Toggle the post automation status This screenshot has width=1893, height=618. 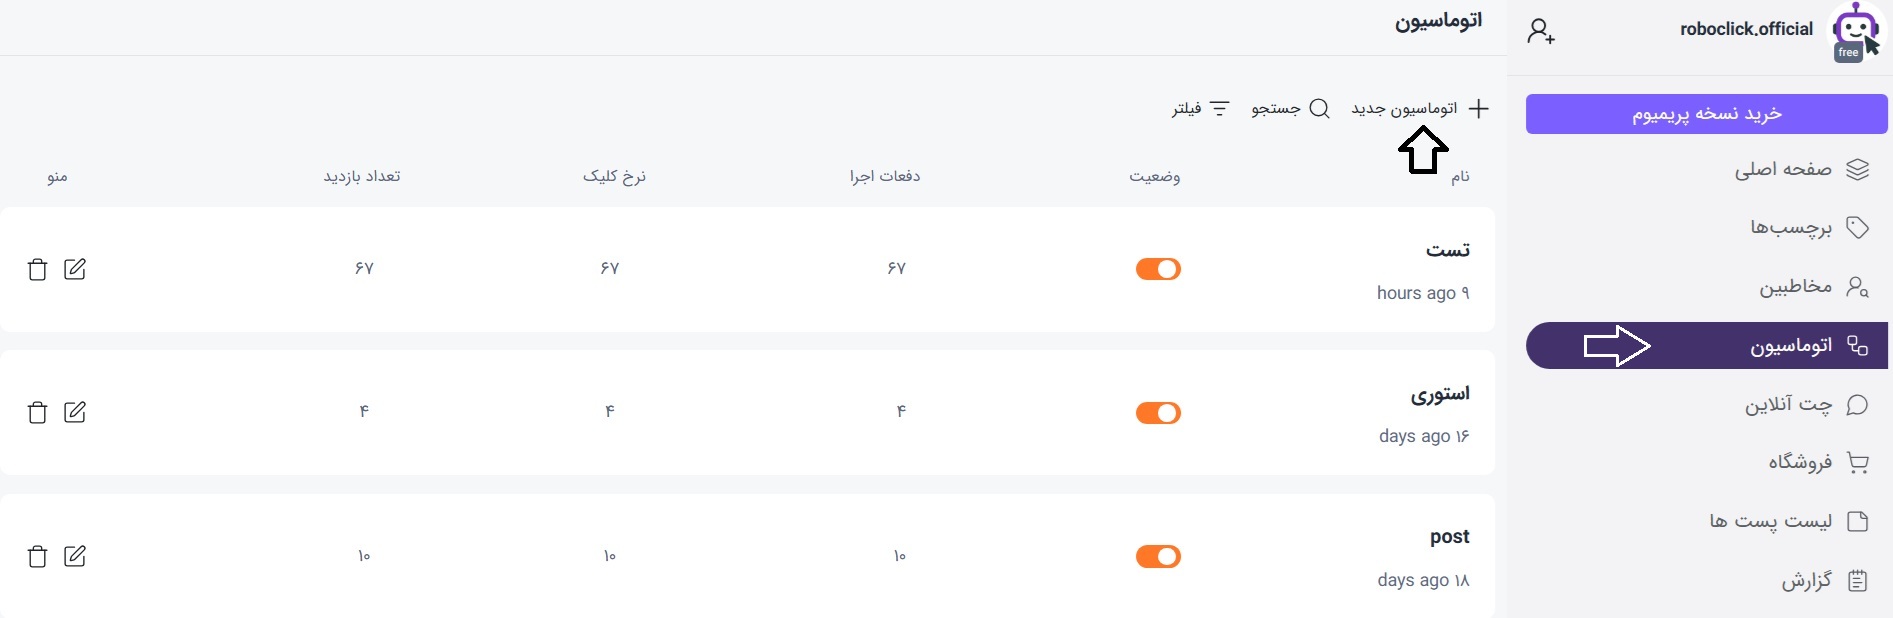[x=1158, y=556]
